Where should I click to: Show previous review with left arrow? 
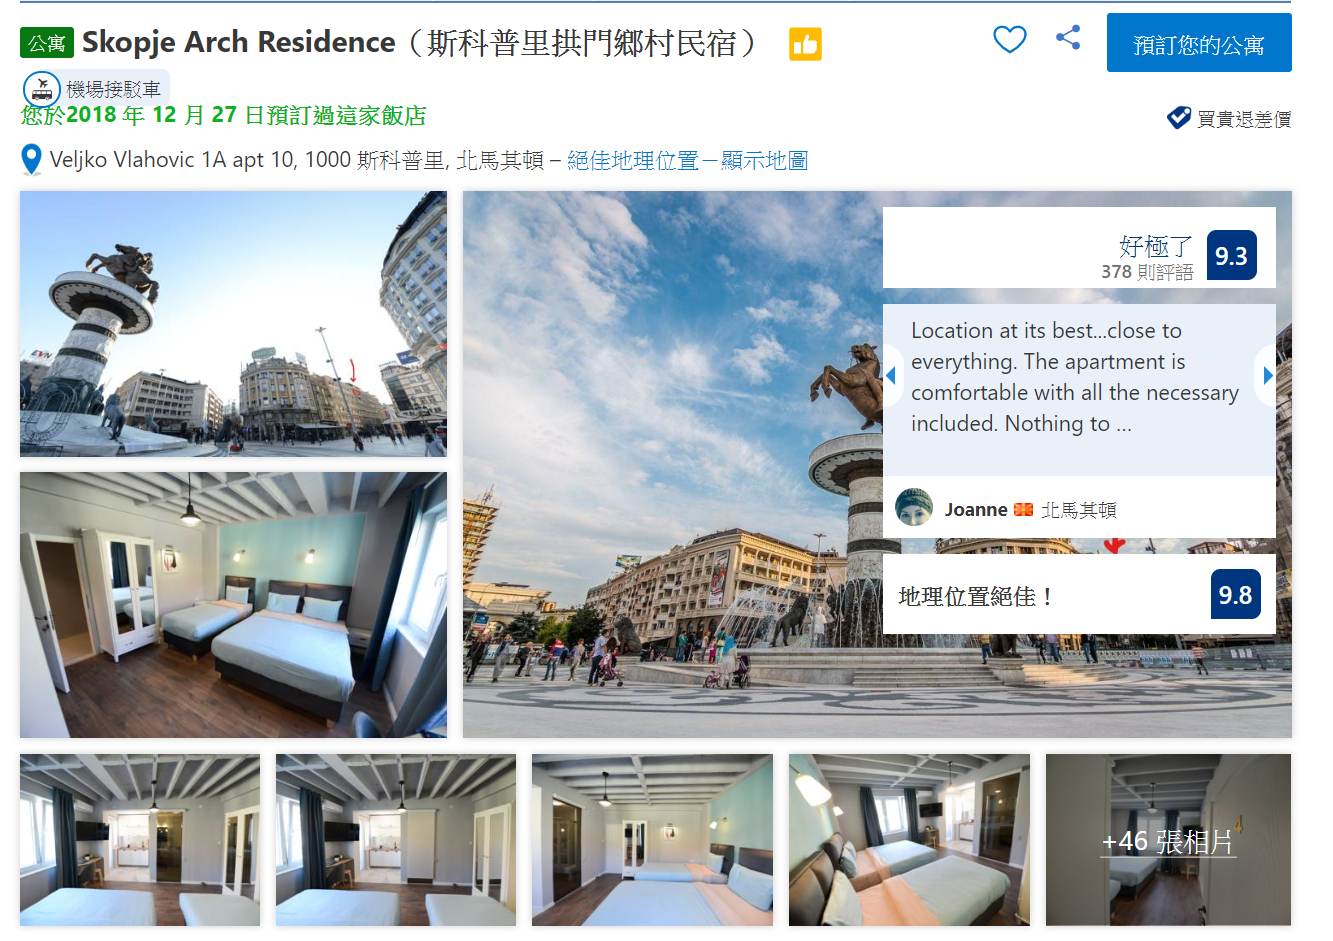coord(891,376)
